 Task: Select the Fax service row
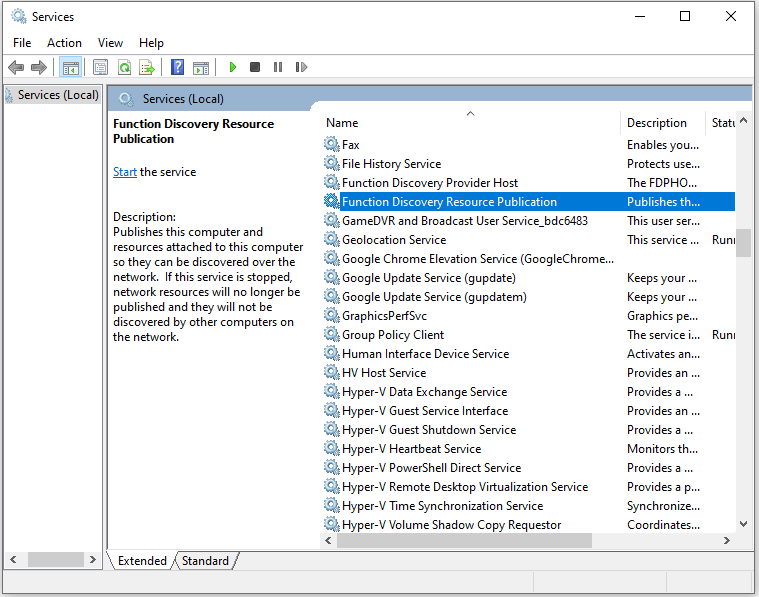pyautogui.click(x=529, y=144)
